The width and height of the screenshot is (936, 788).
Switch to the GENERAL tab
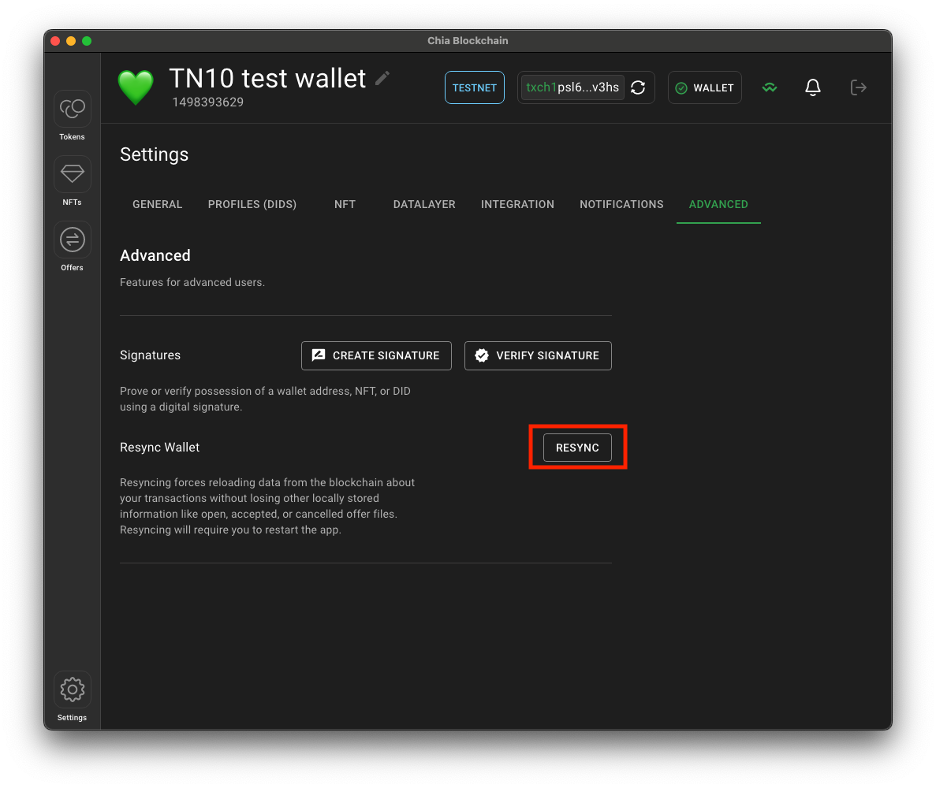tap(157, 204)
